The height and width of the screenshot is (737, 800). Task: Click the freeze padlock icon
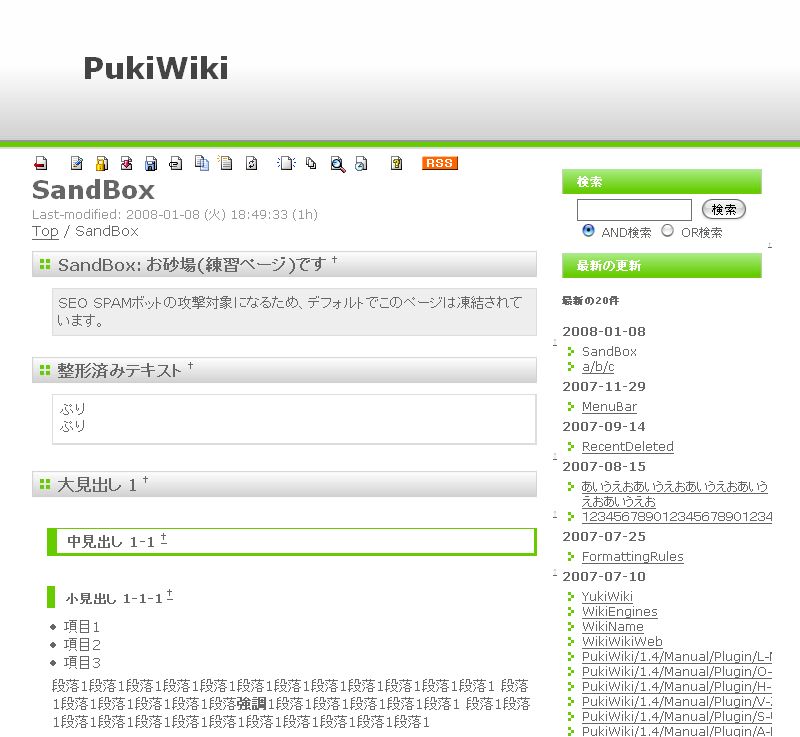[x=101, y=164]
